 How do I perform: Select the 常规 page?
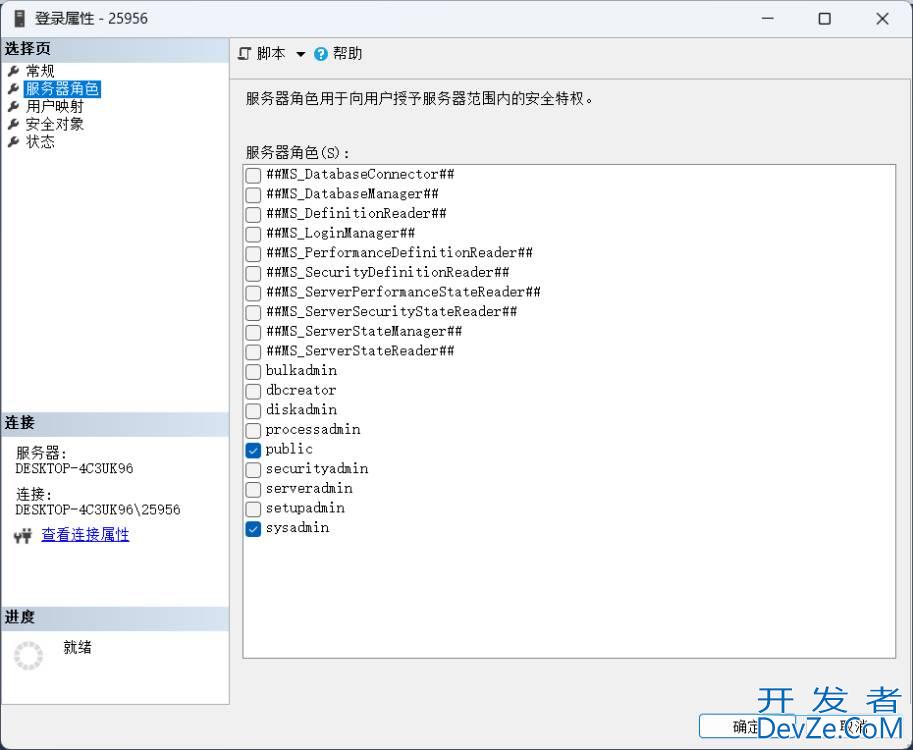40,71
